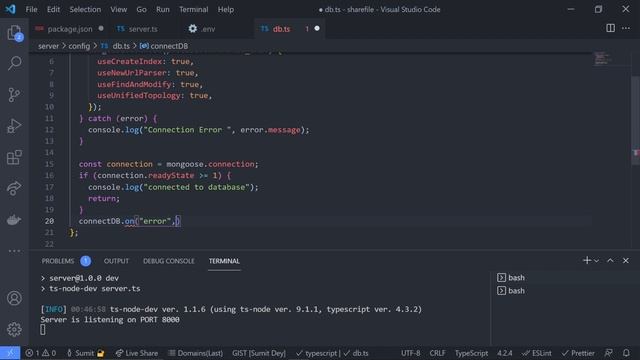Open the File menu
The image size is (640, 360).
pyautogui.click(x=31, y=9)
